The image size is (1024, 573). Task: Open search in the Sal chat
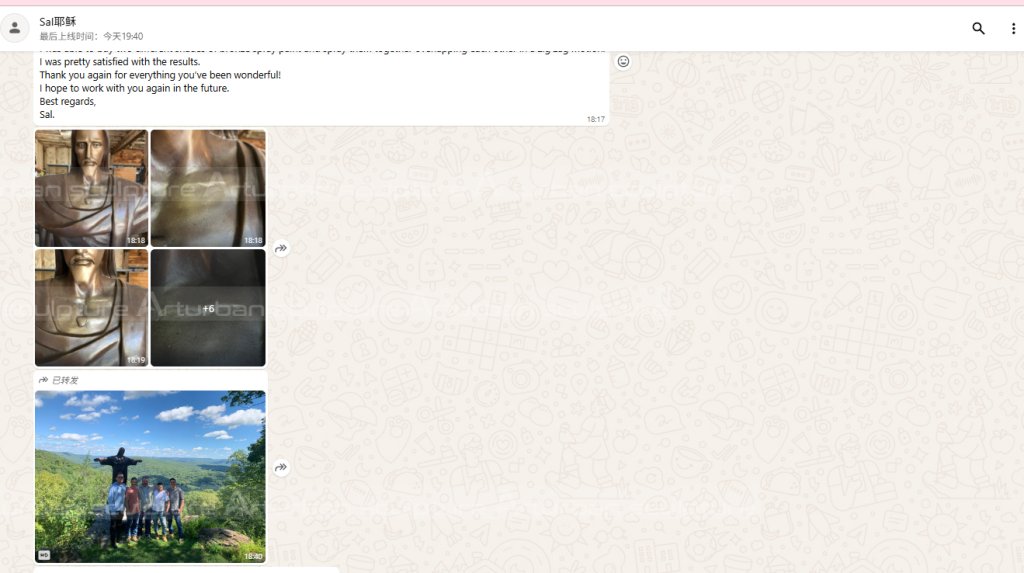point(978,28)
